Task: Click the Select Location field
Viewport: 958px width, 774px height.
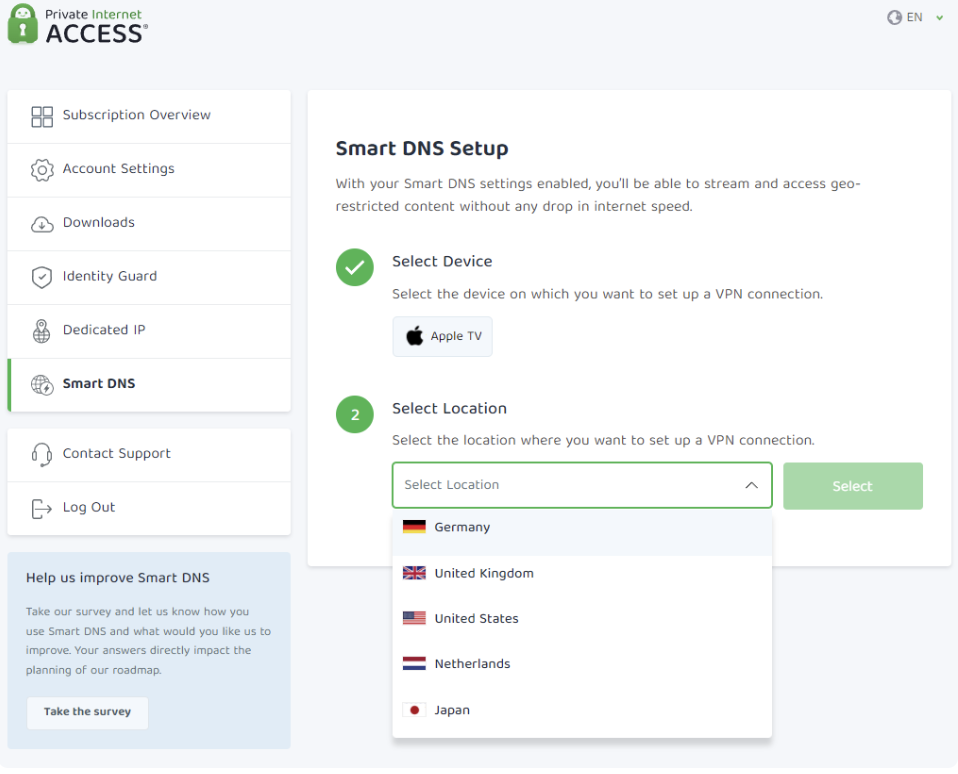Action: (x=582, y=485)
